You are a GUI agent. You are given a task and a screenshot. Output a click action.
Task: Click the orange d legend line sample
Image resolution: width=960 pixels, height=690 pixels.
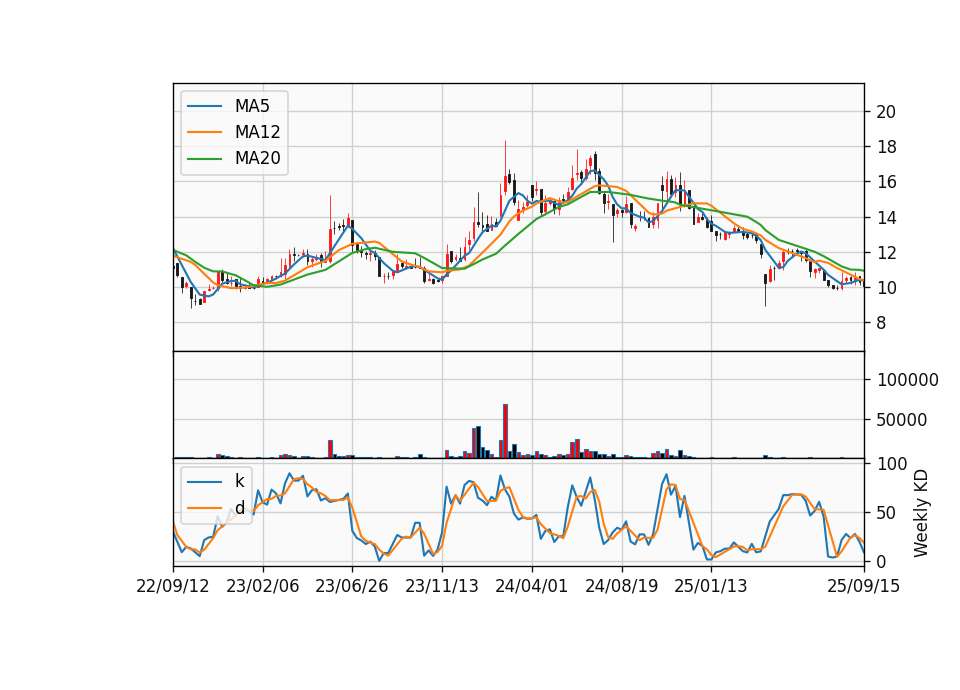204,508
